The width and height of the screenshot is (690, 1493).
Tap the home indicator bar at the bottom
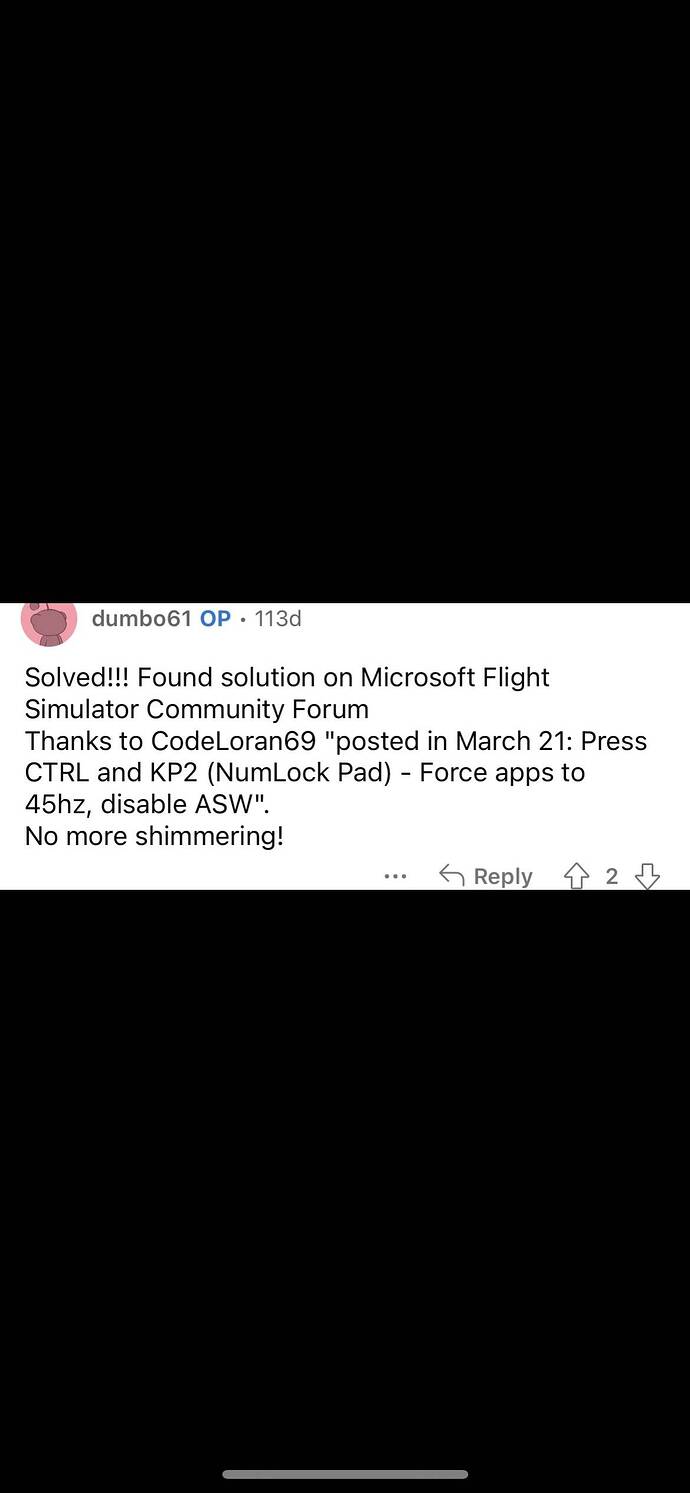(345, 1474)
